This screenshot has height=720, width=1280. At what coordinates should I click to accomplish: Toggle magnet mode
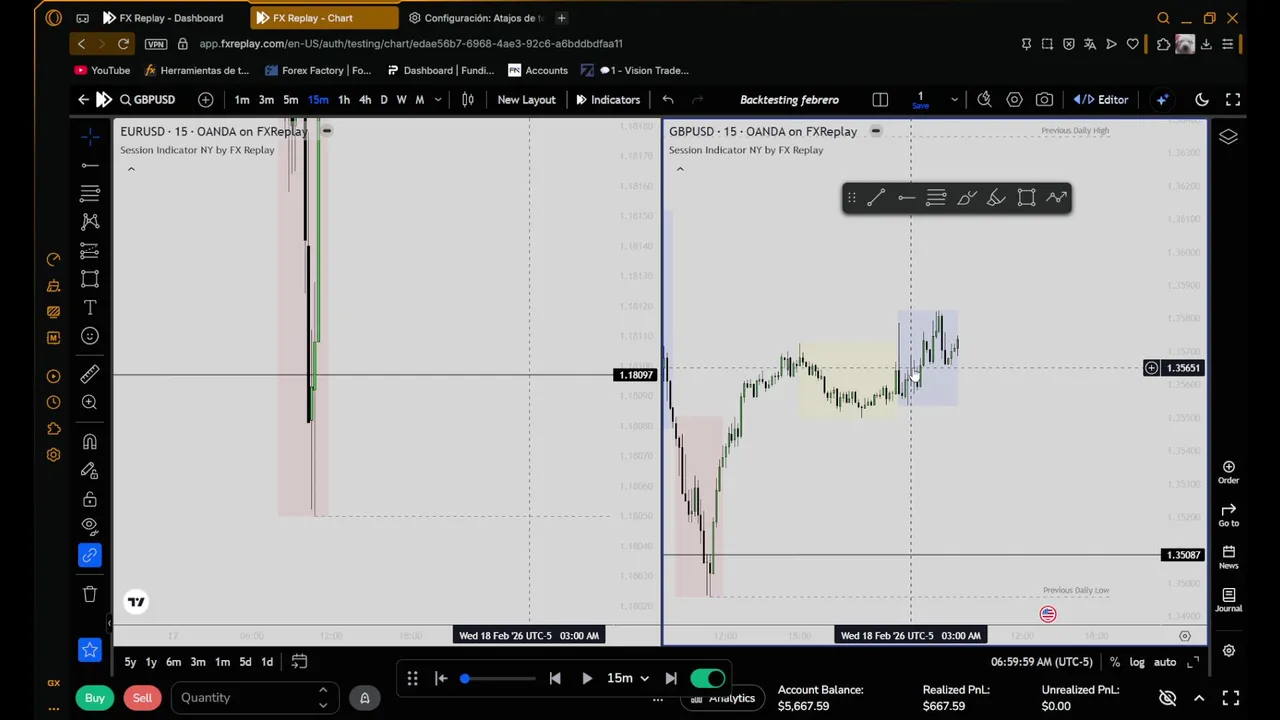90,441
